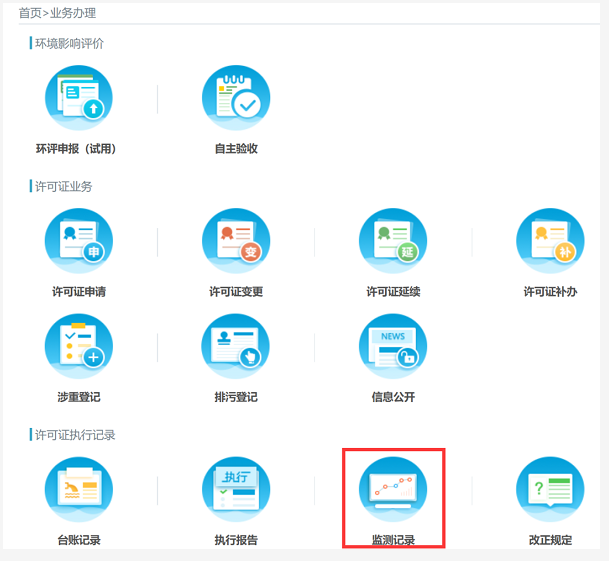609x561 pixels.
Task: Click the 执行报告 text label
Action: click(x=236, y=540)
